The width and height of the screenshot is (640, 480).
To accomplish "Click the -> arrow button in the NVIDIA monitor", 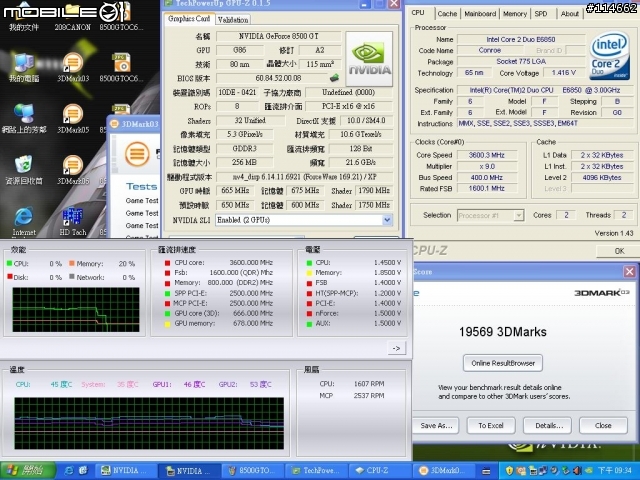I will pyautogui.click(x=396, y=348).
